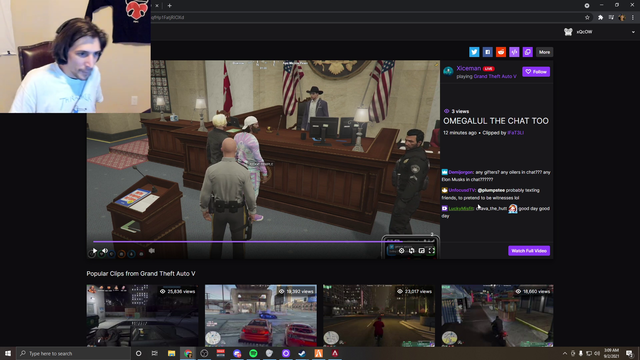640x360 pixels.
Task: Open Xiceman's round avatar
Action: click(448, 71)
